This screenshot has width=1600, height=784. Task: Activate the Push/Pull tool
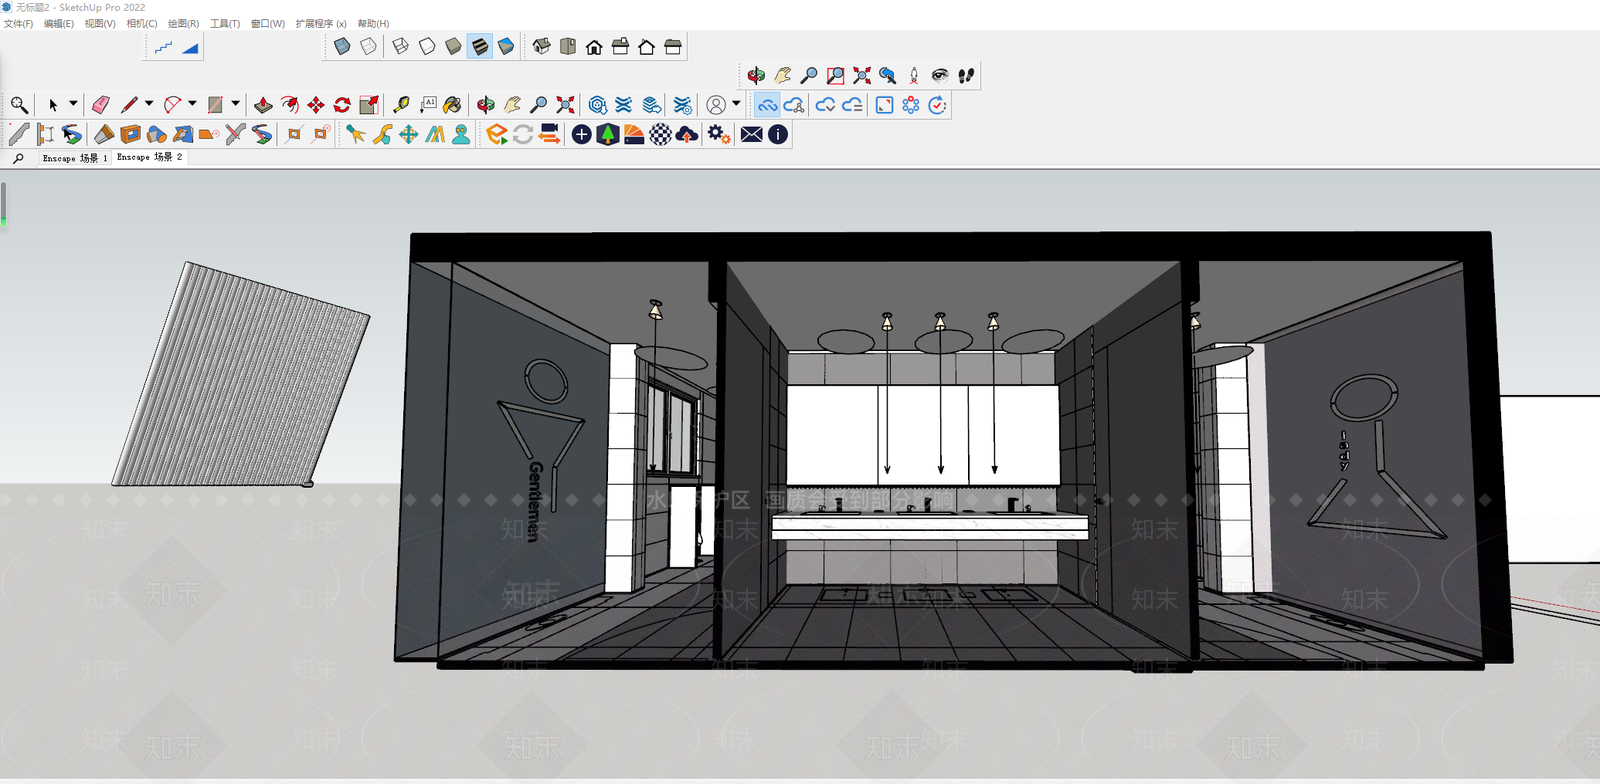click(263, 105)
